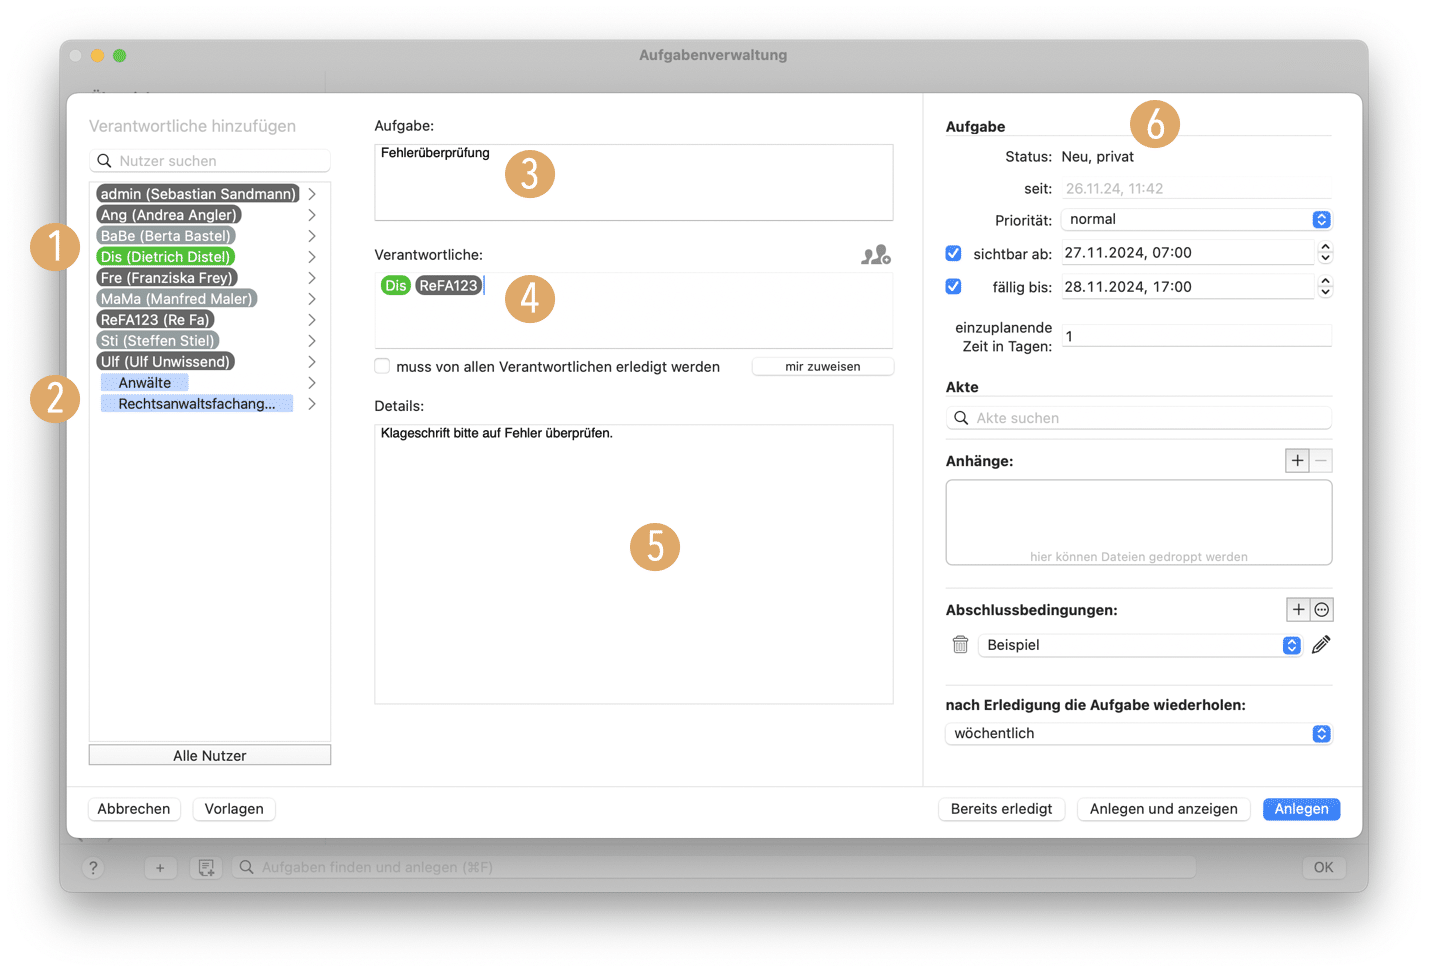This screenshot has width=1430, height=972.
Task: Click the ReFA123 tag in Verantwortliche
Action: [x=448, y=286]
